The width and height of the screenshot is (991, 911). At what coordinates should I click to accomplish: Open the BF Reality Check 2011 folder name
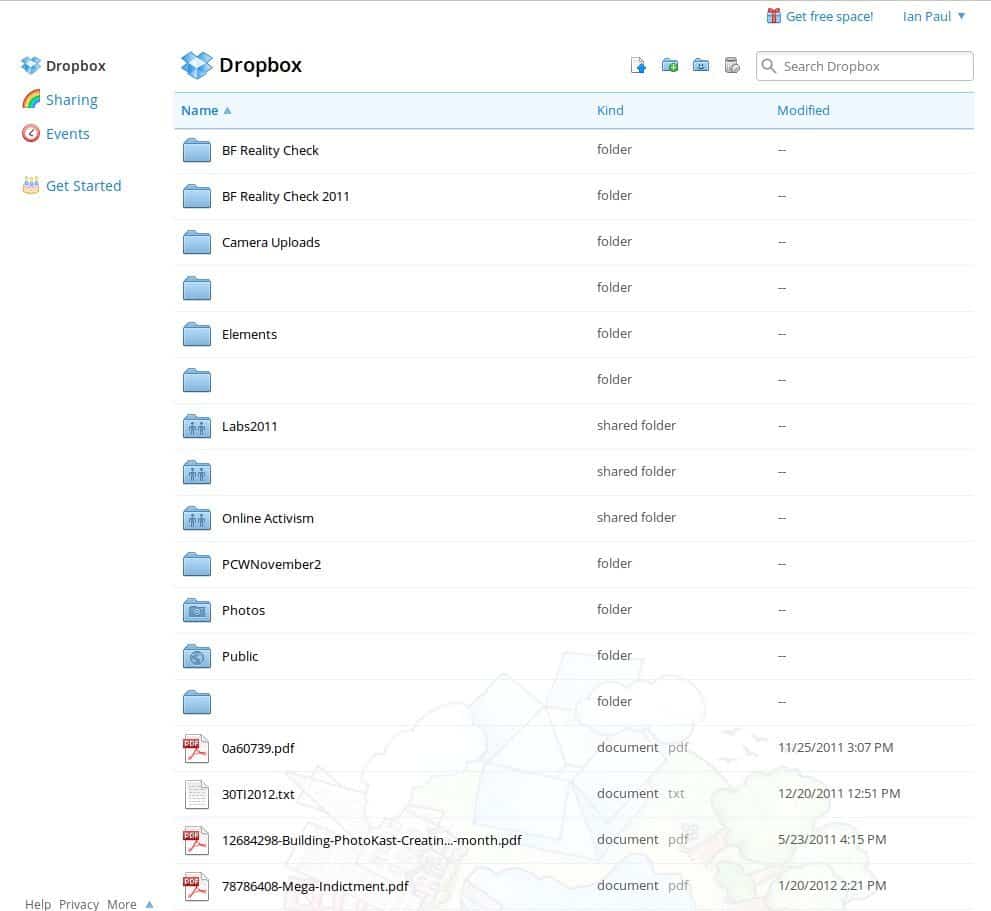pyautogui.click(x=285, y=197)
